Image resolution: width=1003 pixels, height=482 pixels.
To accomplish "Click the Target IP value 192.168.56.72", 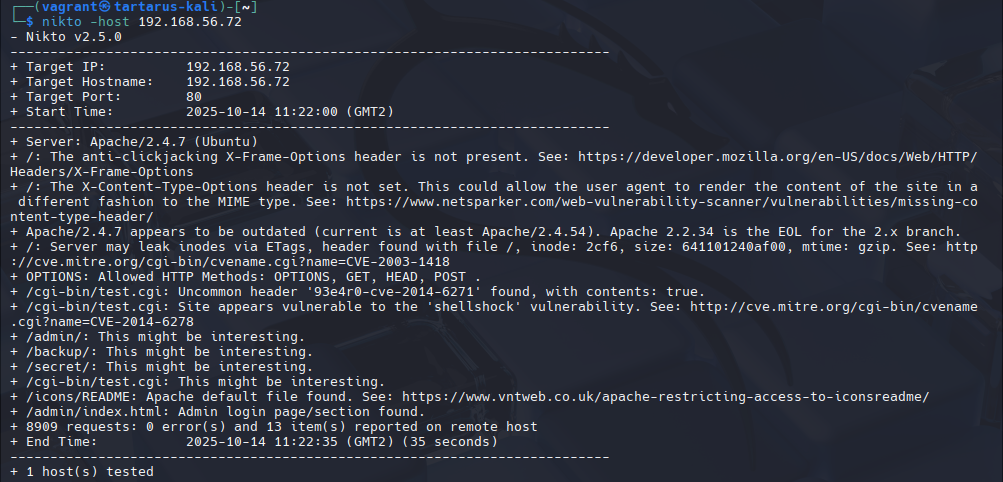I will click(238, 67).
